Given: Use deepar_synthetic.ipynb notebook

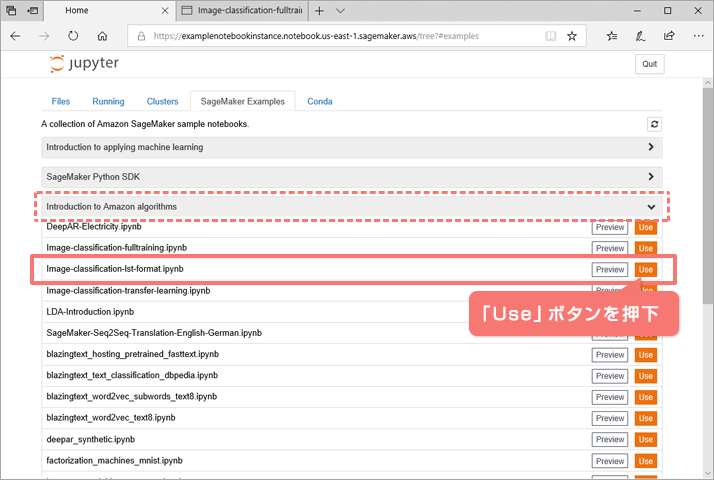Looking at the screenshot, I should pyautogui.click(x=646, y=439).
